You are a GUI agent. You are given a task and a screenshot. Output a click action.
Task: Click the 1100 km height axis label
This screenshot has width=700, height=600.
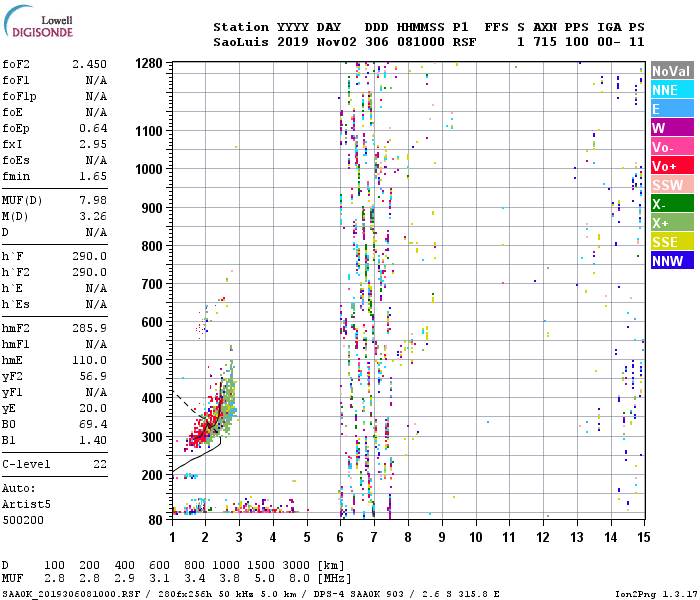click(x=149, y=131)
